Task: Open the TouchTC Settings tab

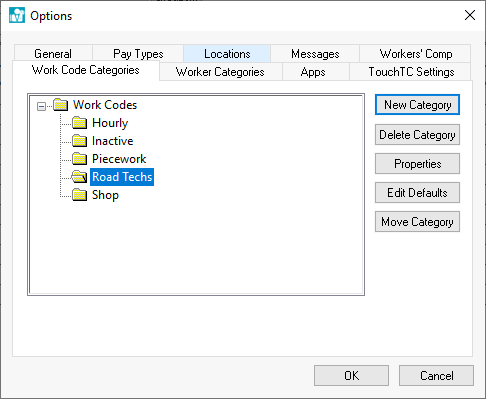Action: (x=411, y=72)
